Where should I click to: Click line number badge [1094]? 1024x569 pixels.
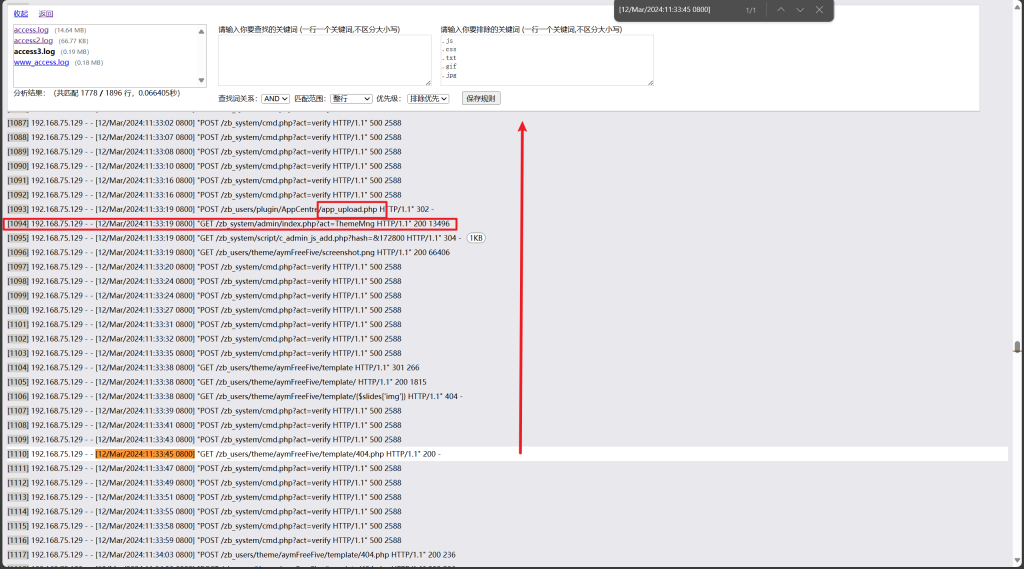tap(17, 224)
